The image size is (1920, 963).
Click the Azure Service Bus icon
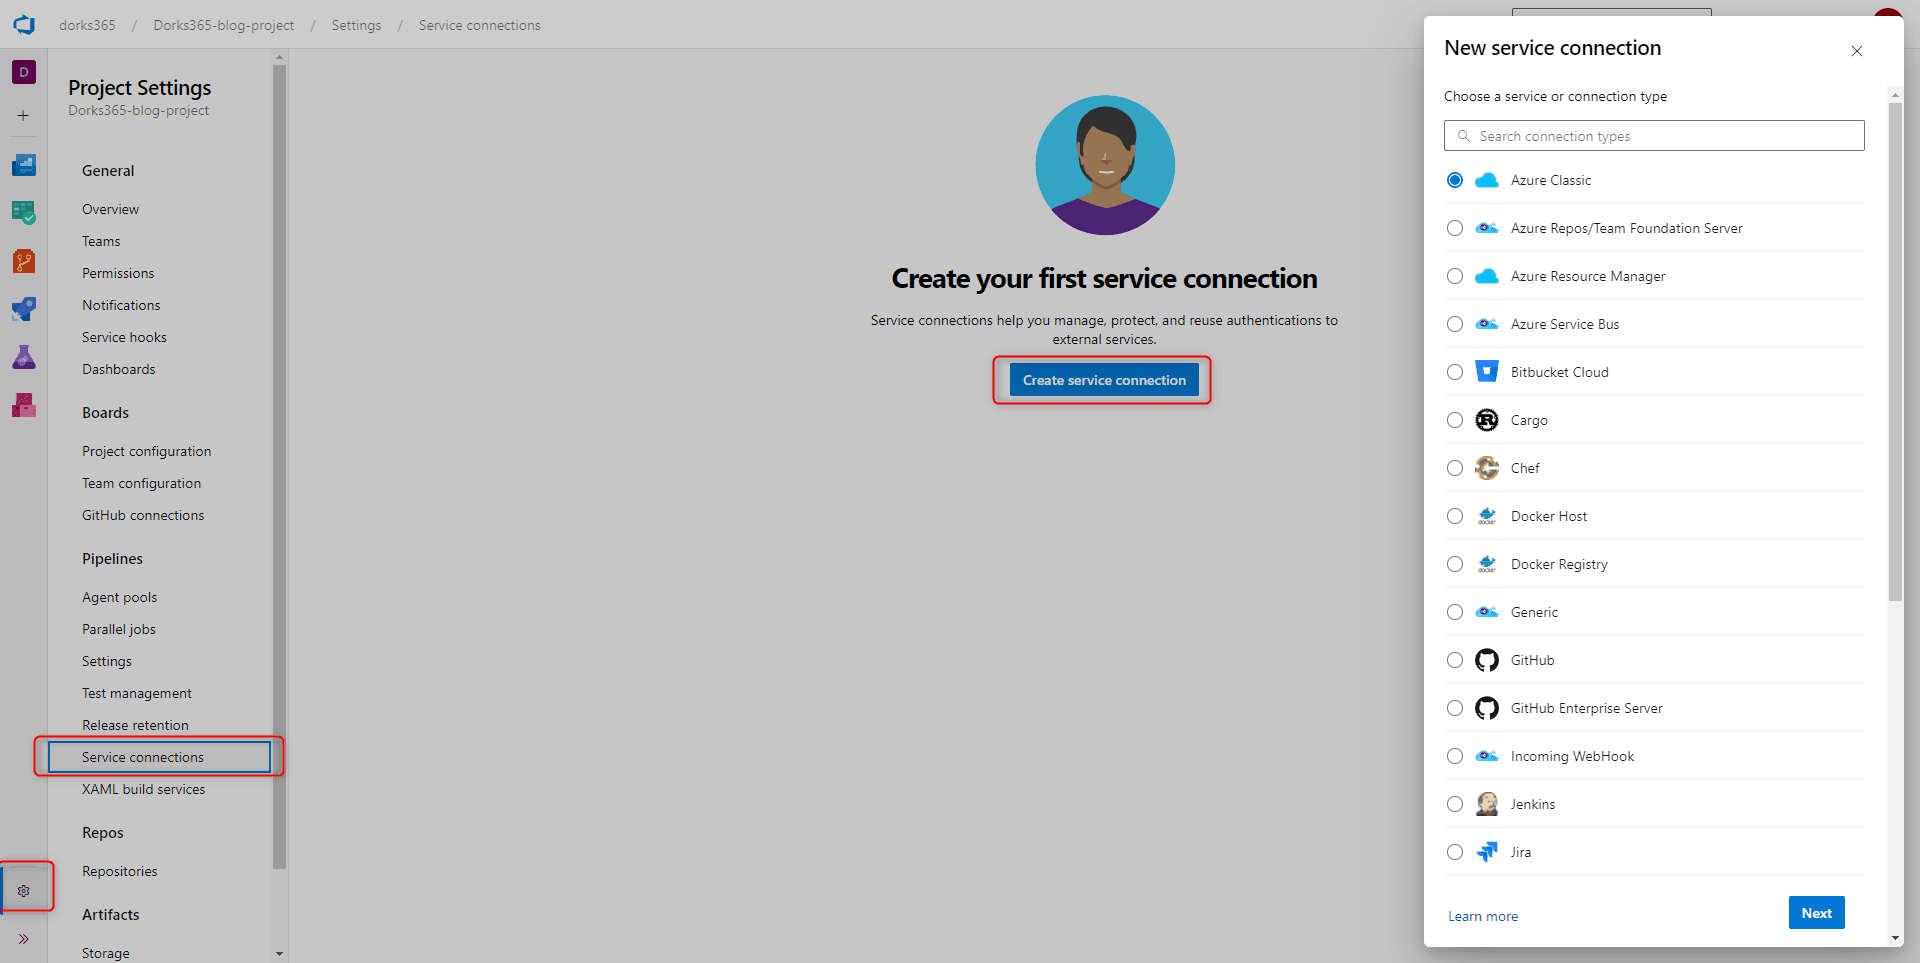tap(1487, 324)
